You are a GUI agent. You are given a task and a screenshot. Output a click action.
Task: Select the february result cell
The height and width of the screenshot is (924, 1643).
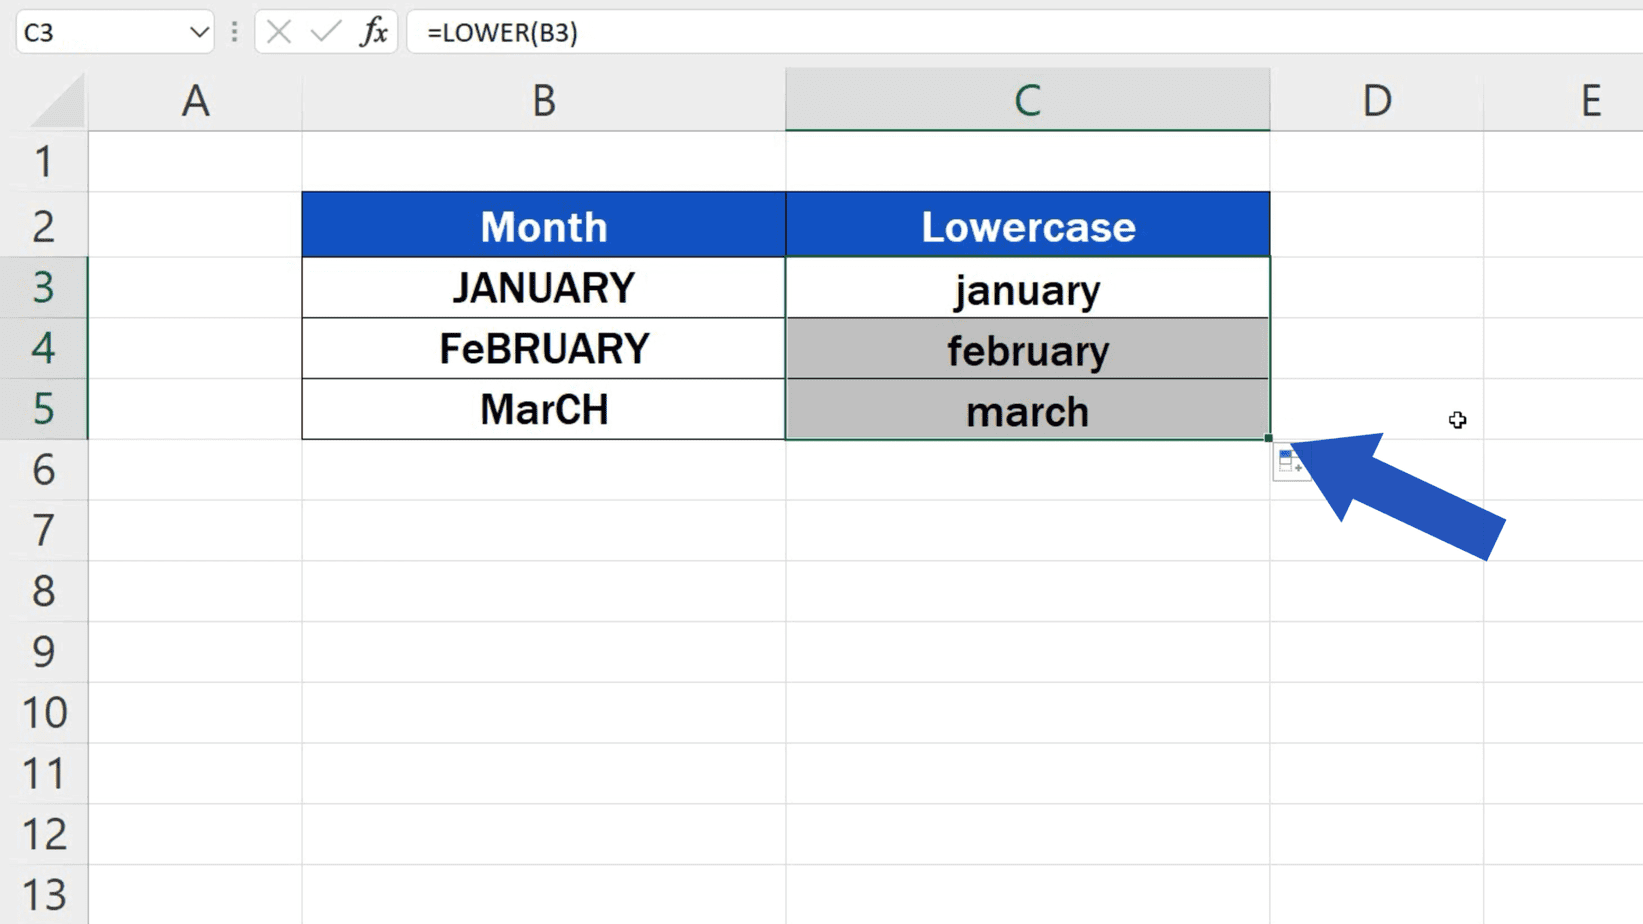pyautogui.click(x=1027, y=349)
